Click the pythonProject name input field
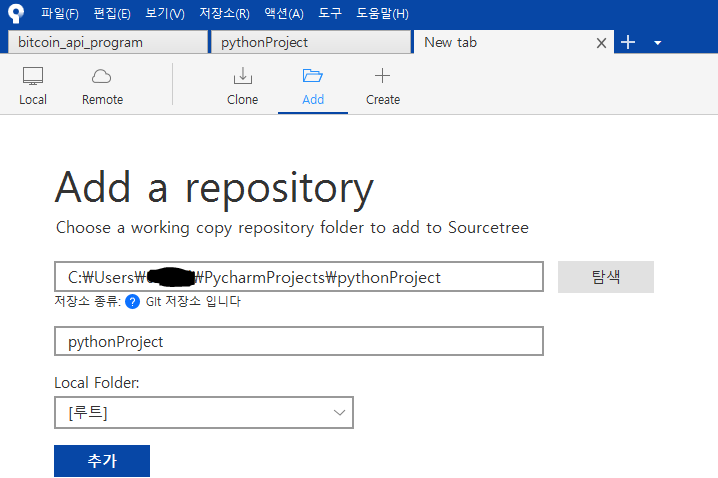The image size is (718, 478). [x=299, y=341]
